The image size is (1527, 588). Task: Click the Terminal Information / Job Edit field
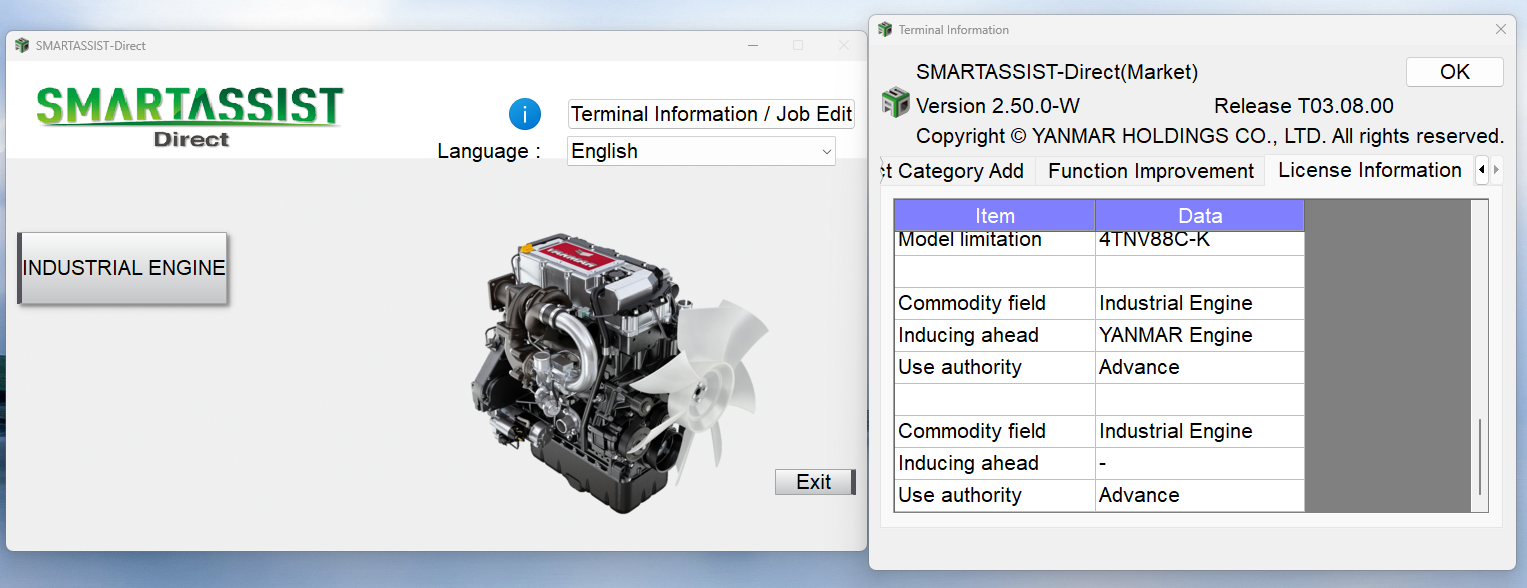pos(710,113)
